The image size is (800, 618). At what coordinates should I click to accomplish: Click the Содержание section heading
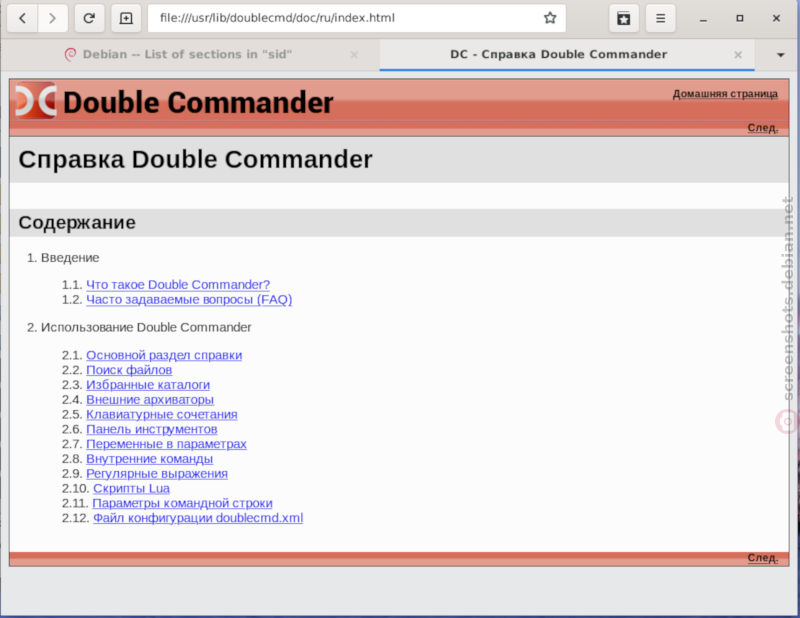click(x=77, y=223)
